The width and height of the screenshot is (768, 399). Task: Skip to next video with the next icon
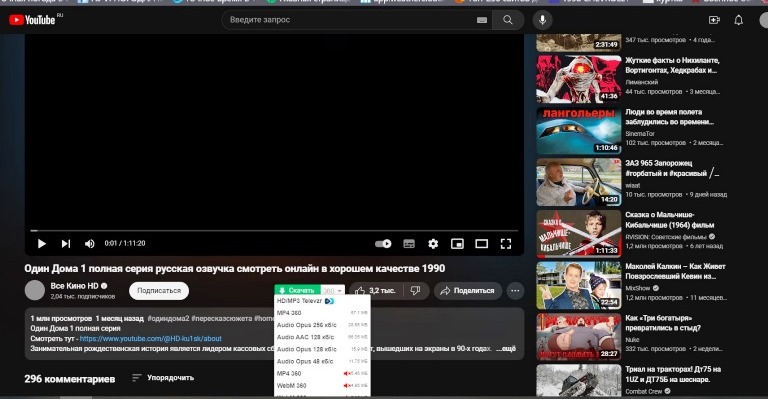[x=66, y=243]
